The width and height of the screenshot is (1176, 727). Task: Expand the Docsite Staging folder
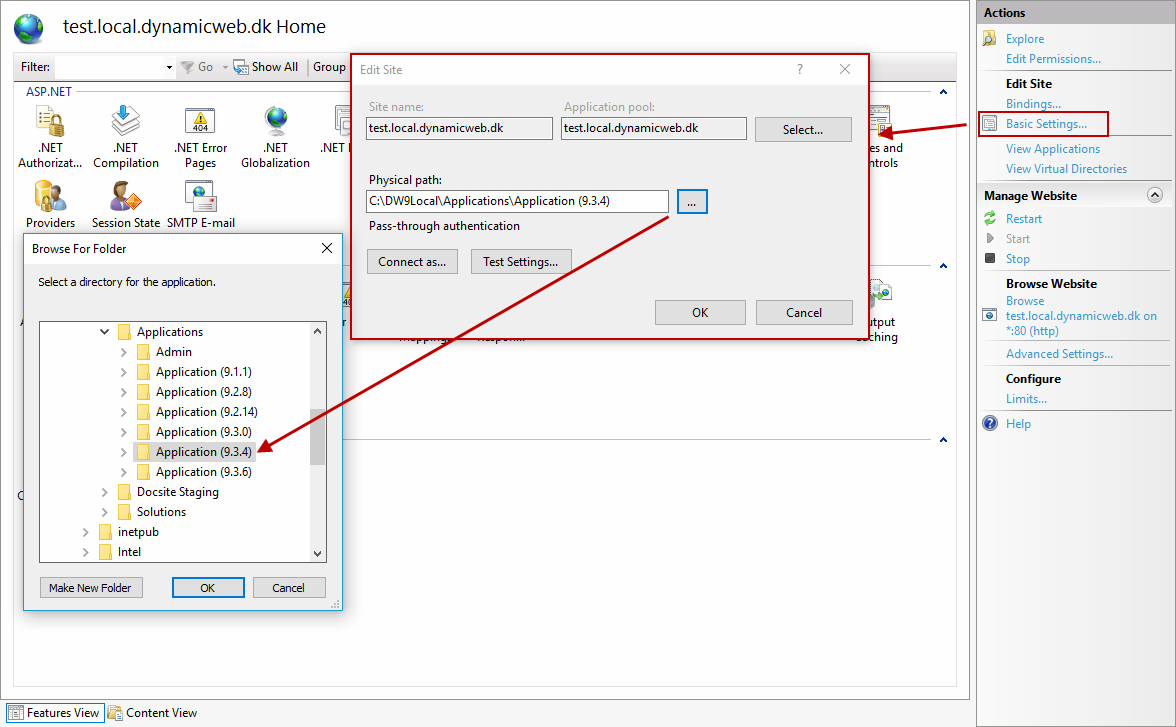pyautogui.click(x=105, y=492)
